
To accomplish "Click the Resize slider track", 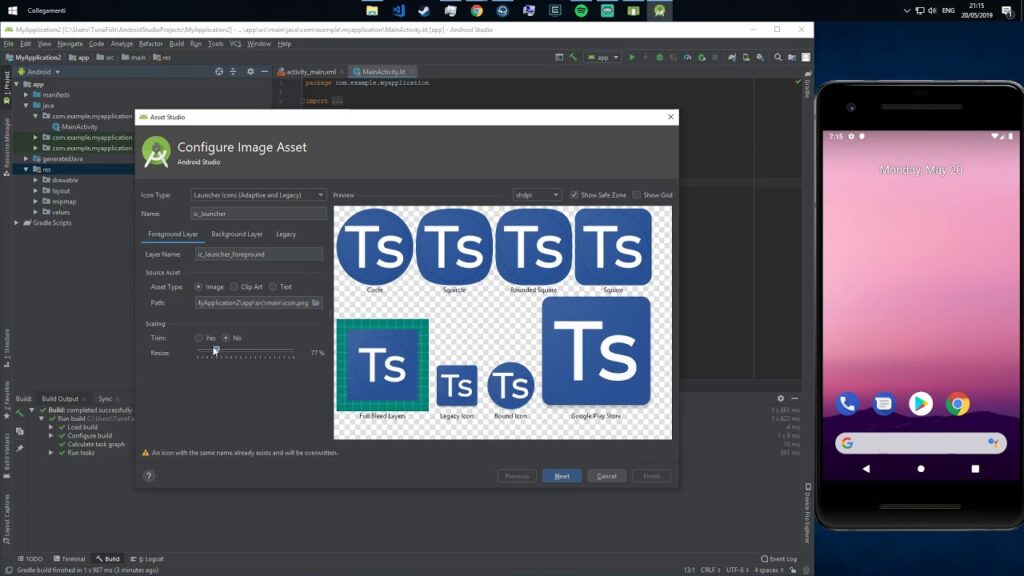I will [x=246, y=353].
